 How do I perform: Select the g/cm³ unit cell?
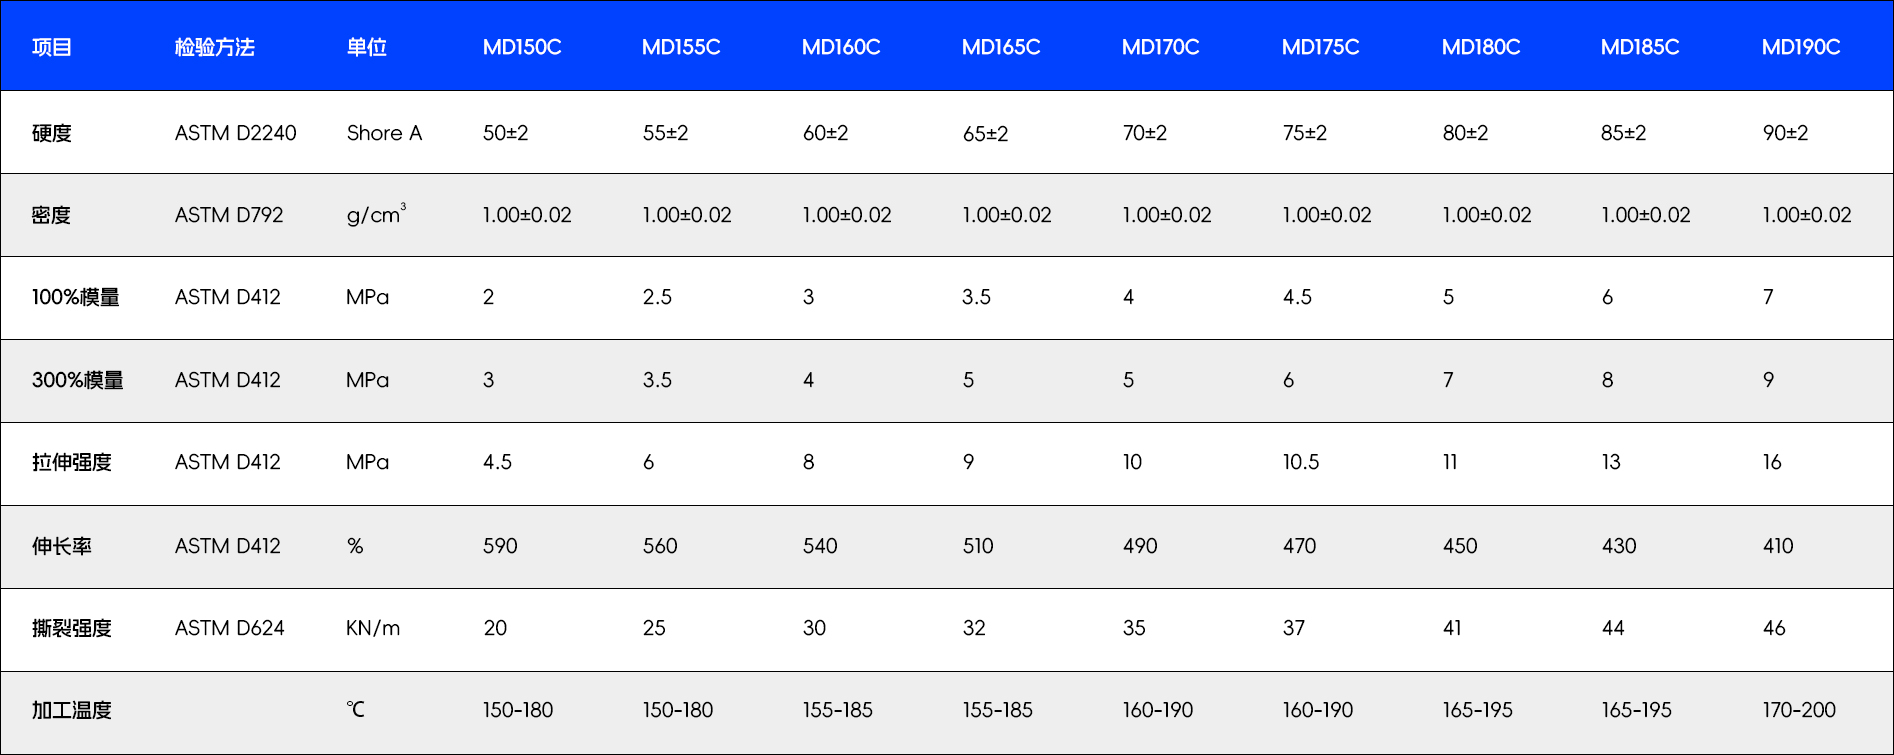pyautogui.click(x=375, y=215)
